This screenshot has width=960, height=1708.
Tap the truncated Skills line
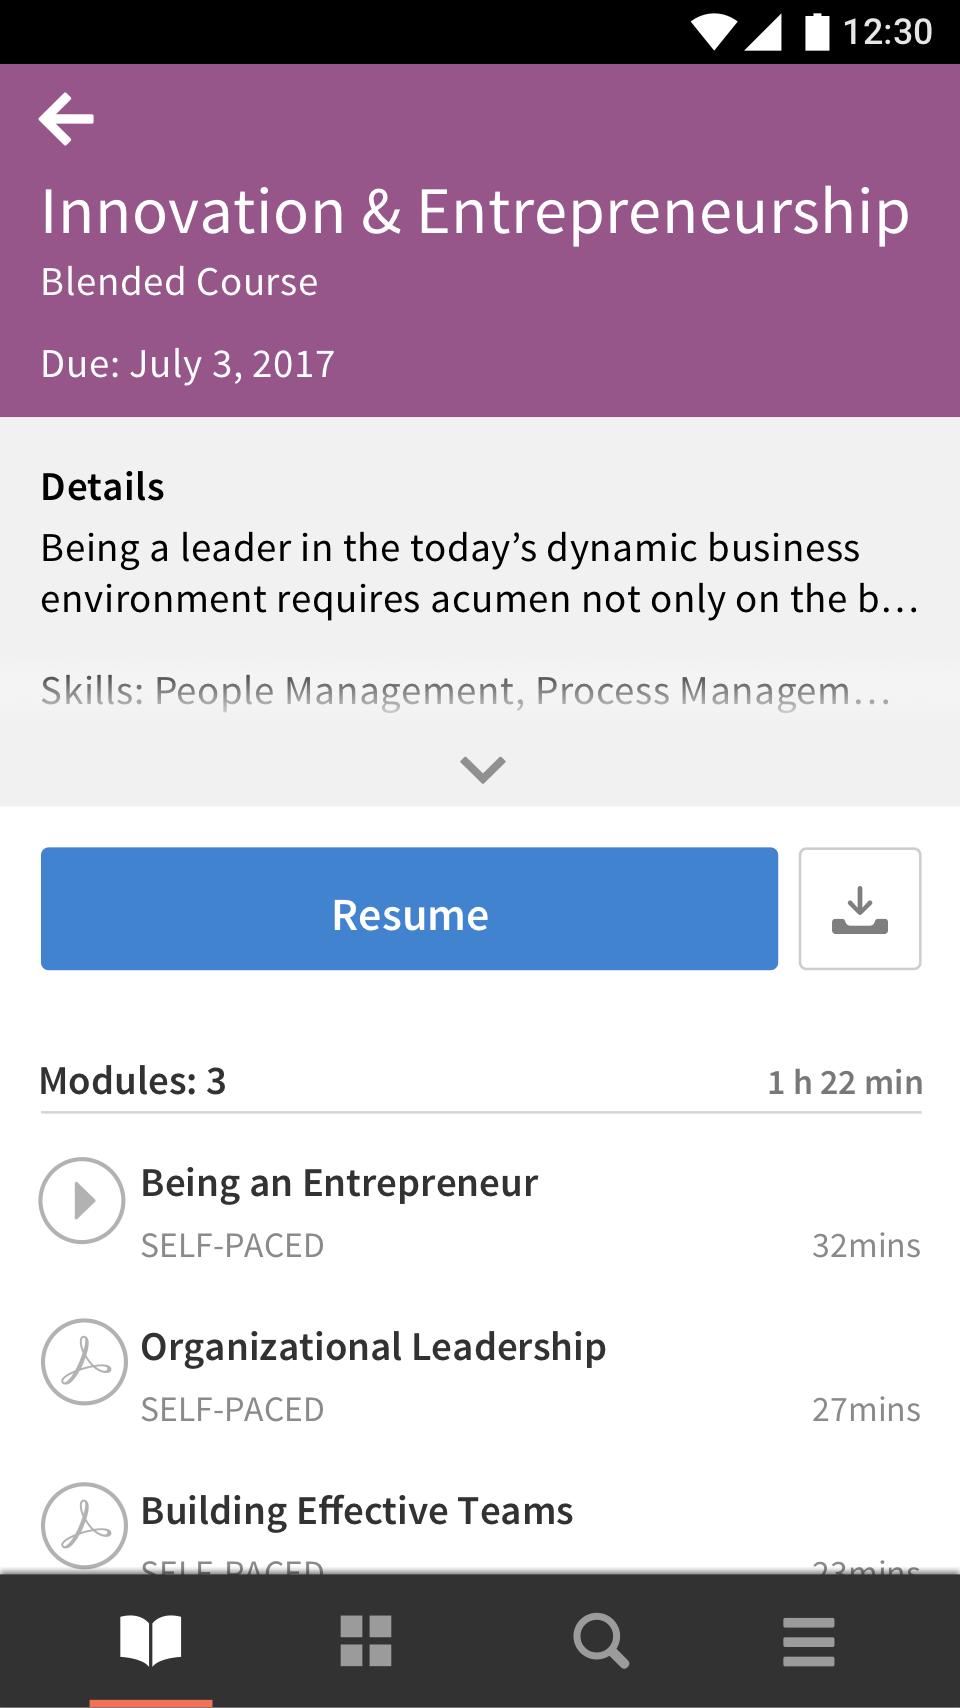pos(466,691)
